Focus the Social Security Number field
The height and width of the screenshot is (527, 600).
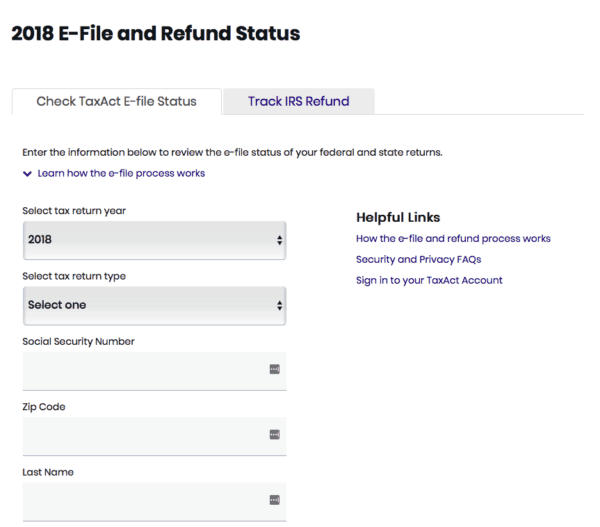point(155,371)
